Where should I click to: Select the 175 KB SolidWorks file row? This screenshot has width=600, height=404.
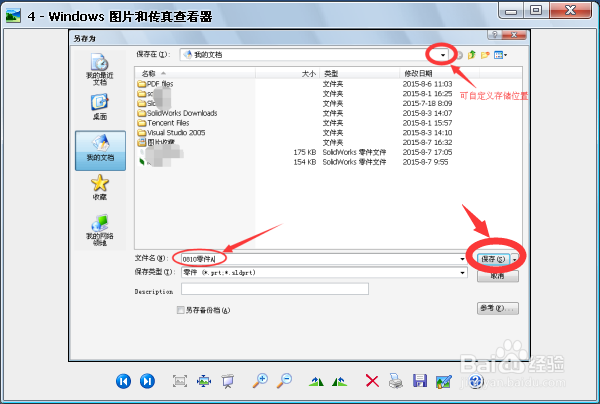[x=295, y=152]
